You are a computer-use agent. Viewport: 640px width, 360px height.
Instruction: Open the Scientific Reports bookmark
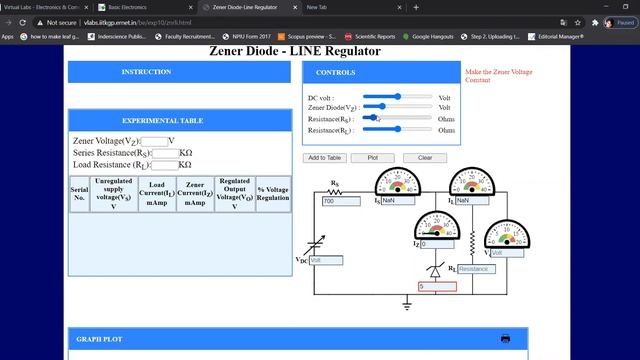[370, 37]
